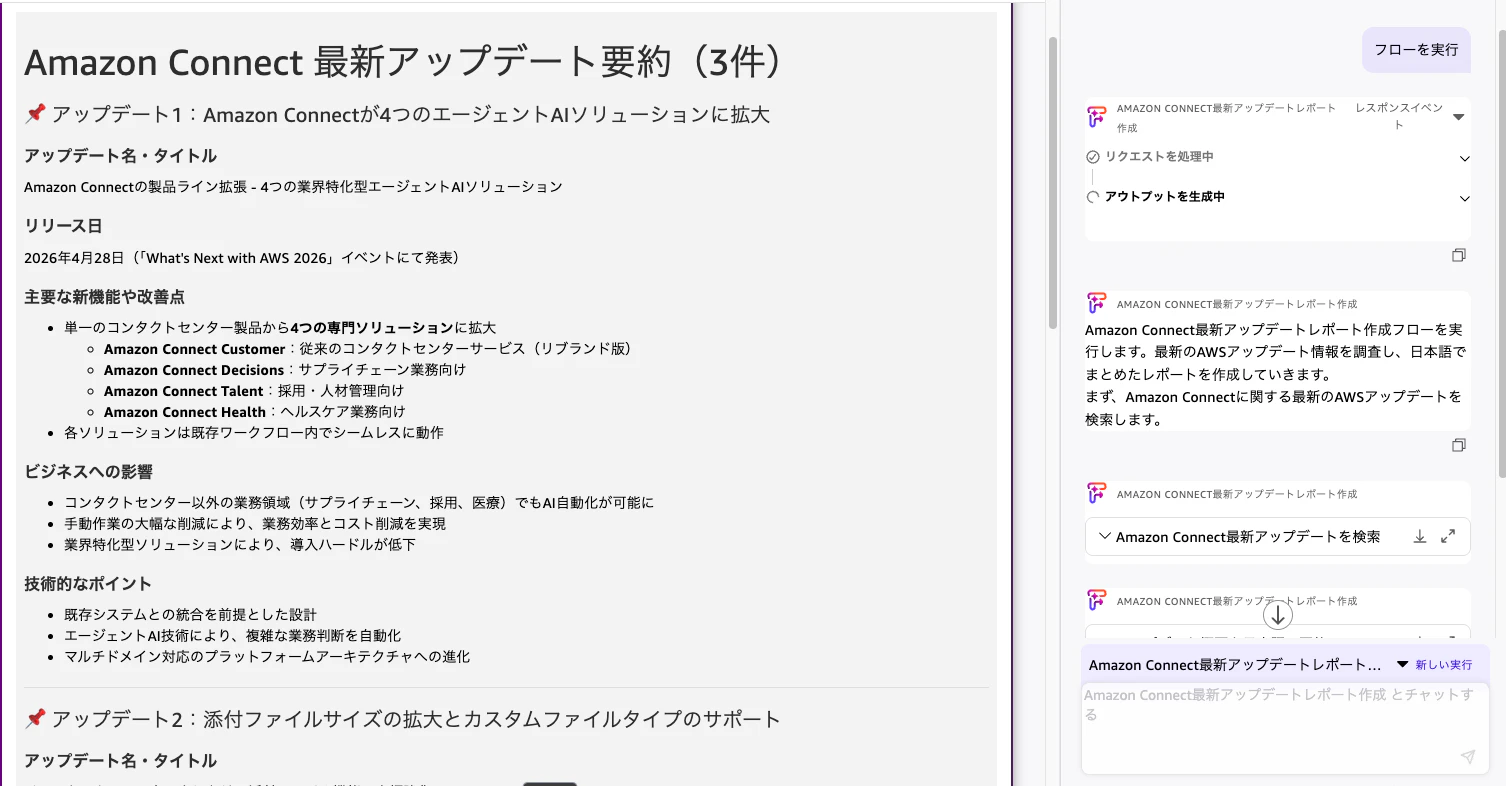
Task: Collapse the Amazon Connect最新アップデートを検索 section chevron
Action: click(x=1104, y=537)
